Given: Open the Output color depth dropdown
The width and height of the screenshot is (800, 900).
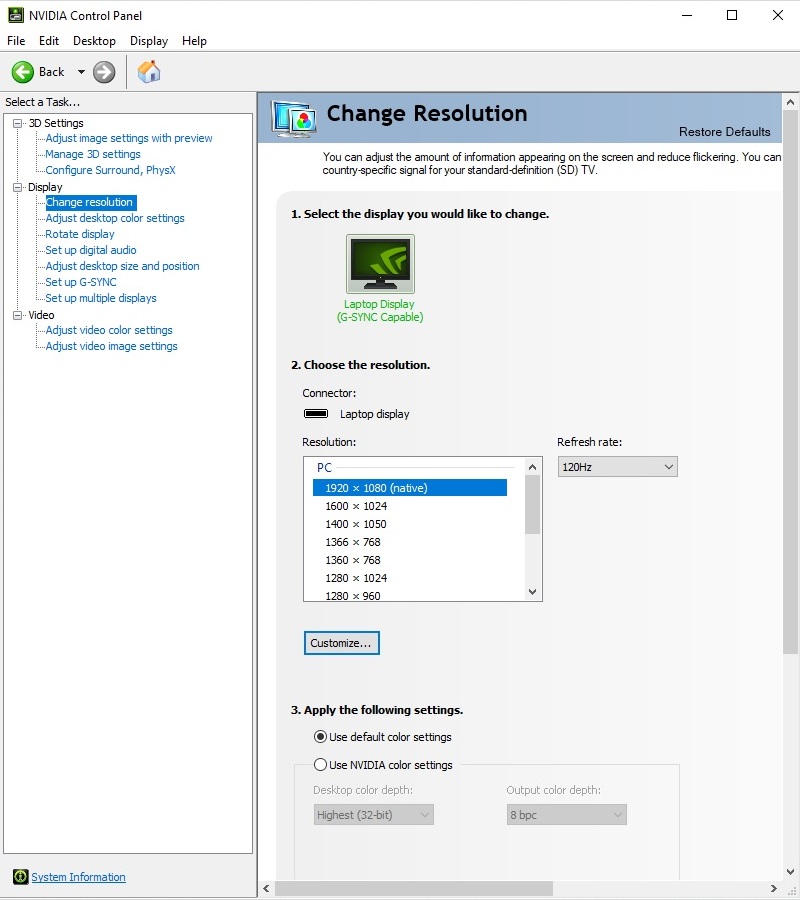Looking at the screenshot, I should pyautogui.click(x=566, y=814).
